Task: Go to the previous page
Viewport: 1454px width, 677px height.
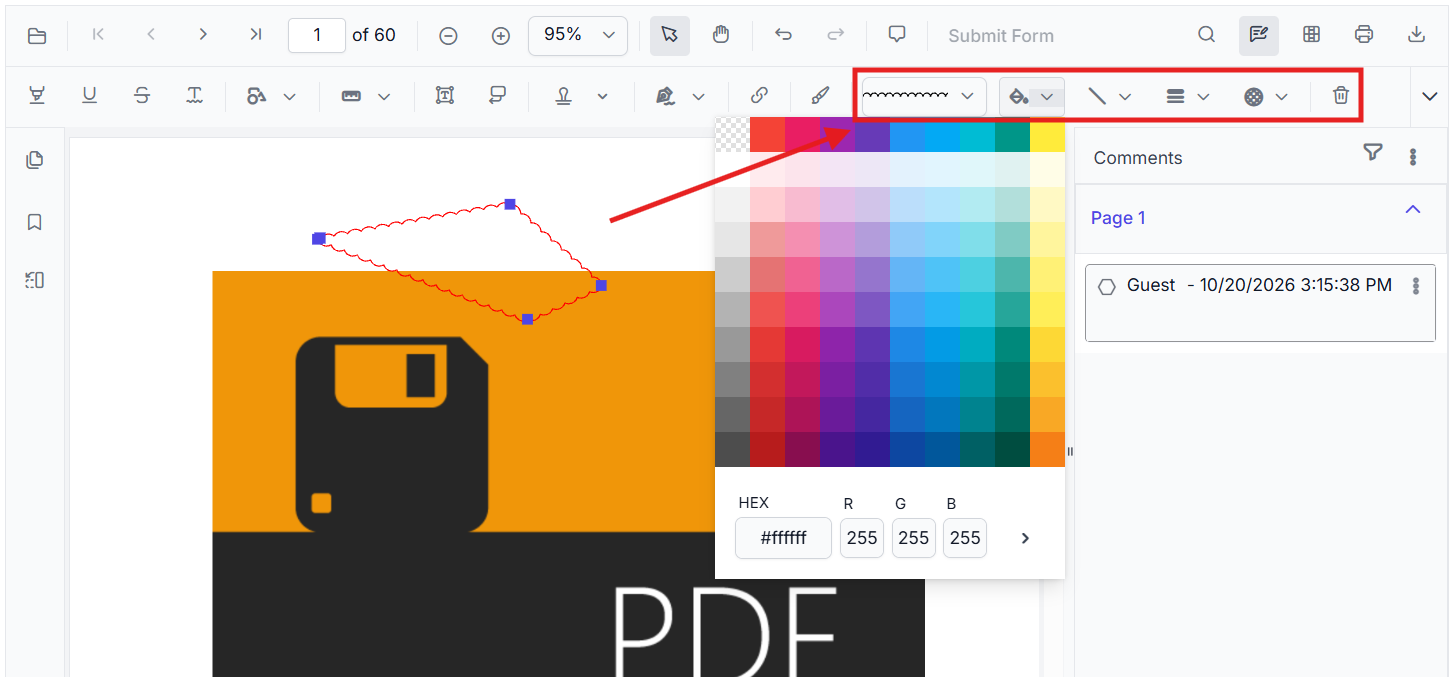Action: point(151,35)
